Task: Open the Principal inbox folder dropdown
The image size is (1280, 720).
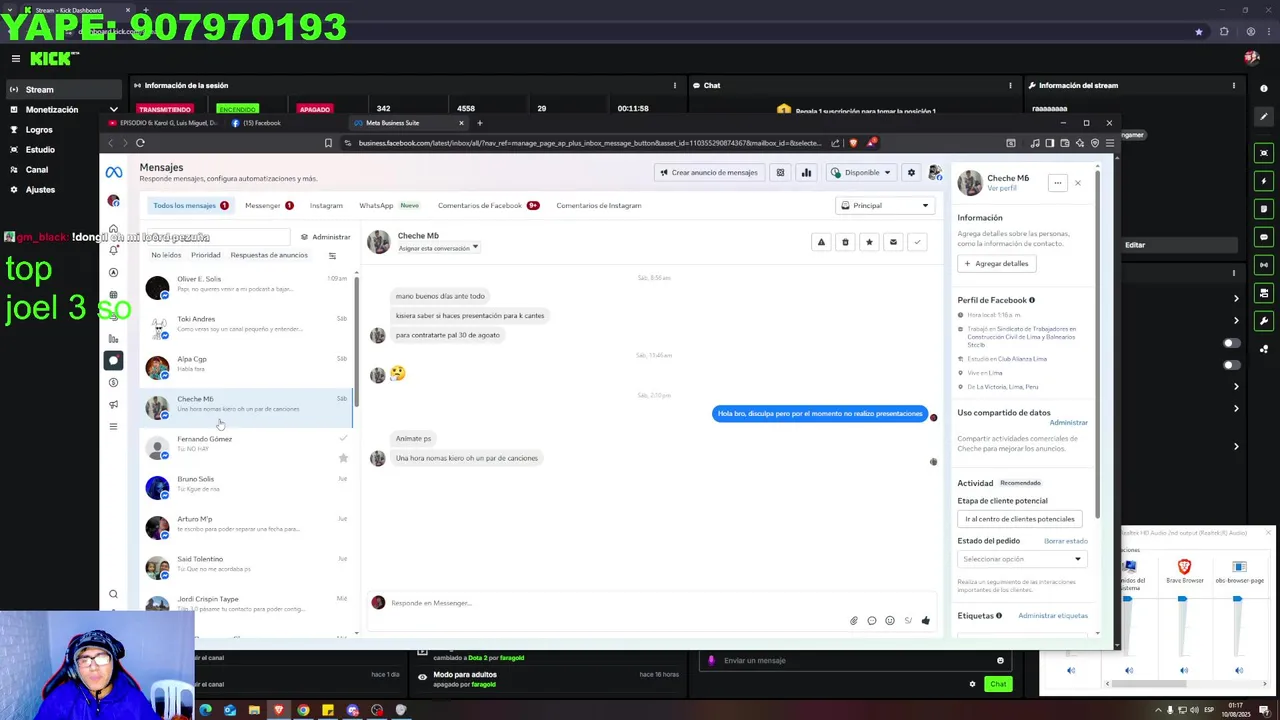Action: click(885, 205)
